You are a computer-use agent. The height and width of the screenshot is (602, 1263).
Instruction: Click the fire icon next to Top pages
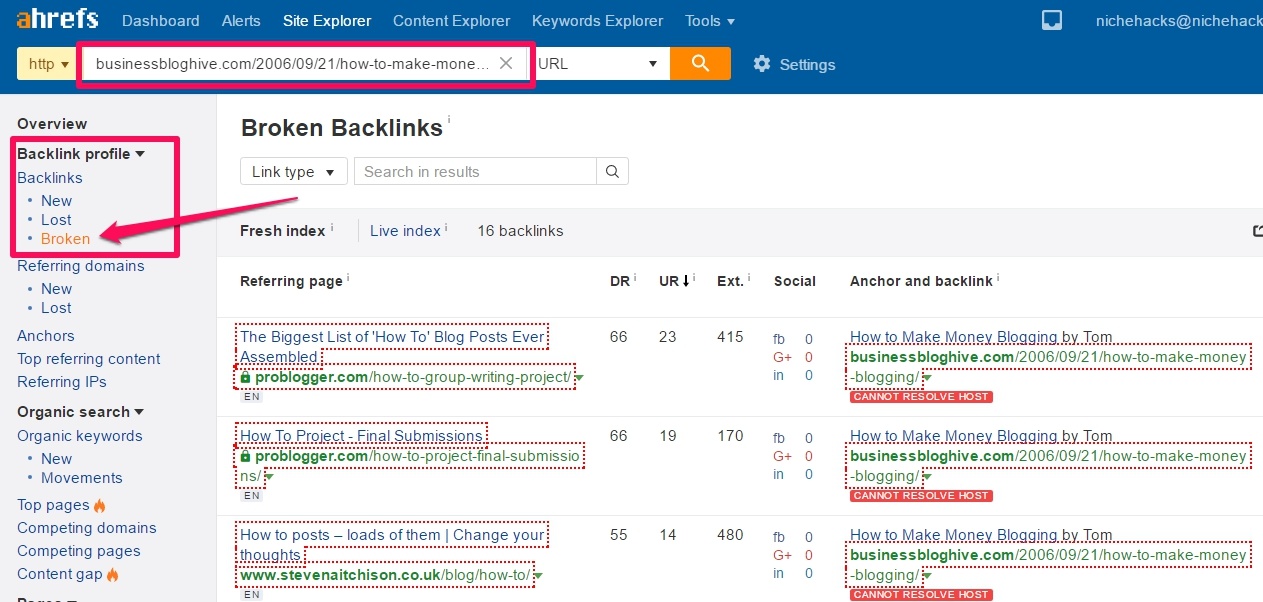tap(99, 506)
